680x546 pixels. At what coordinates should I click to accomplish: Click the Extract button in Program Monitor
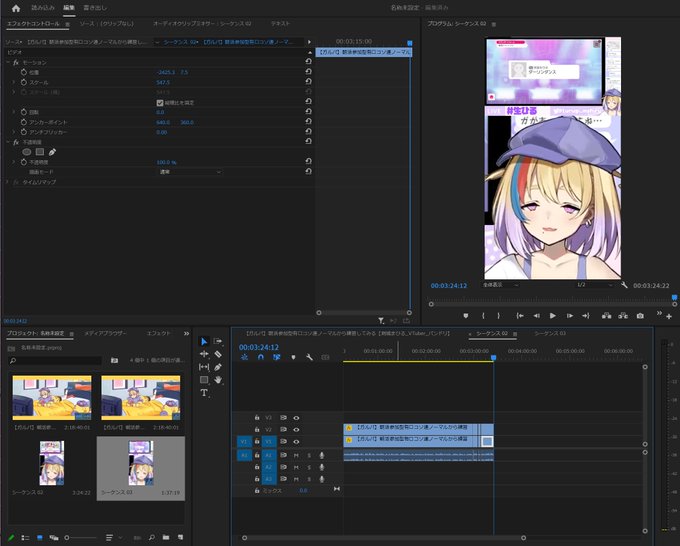pyautogui.click(x=623, y=316)
